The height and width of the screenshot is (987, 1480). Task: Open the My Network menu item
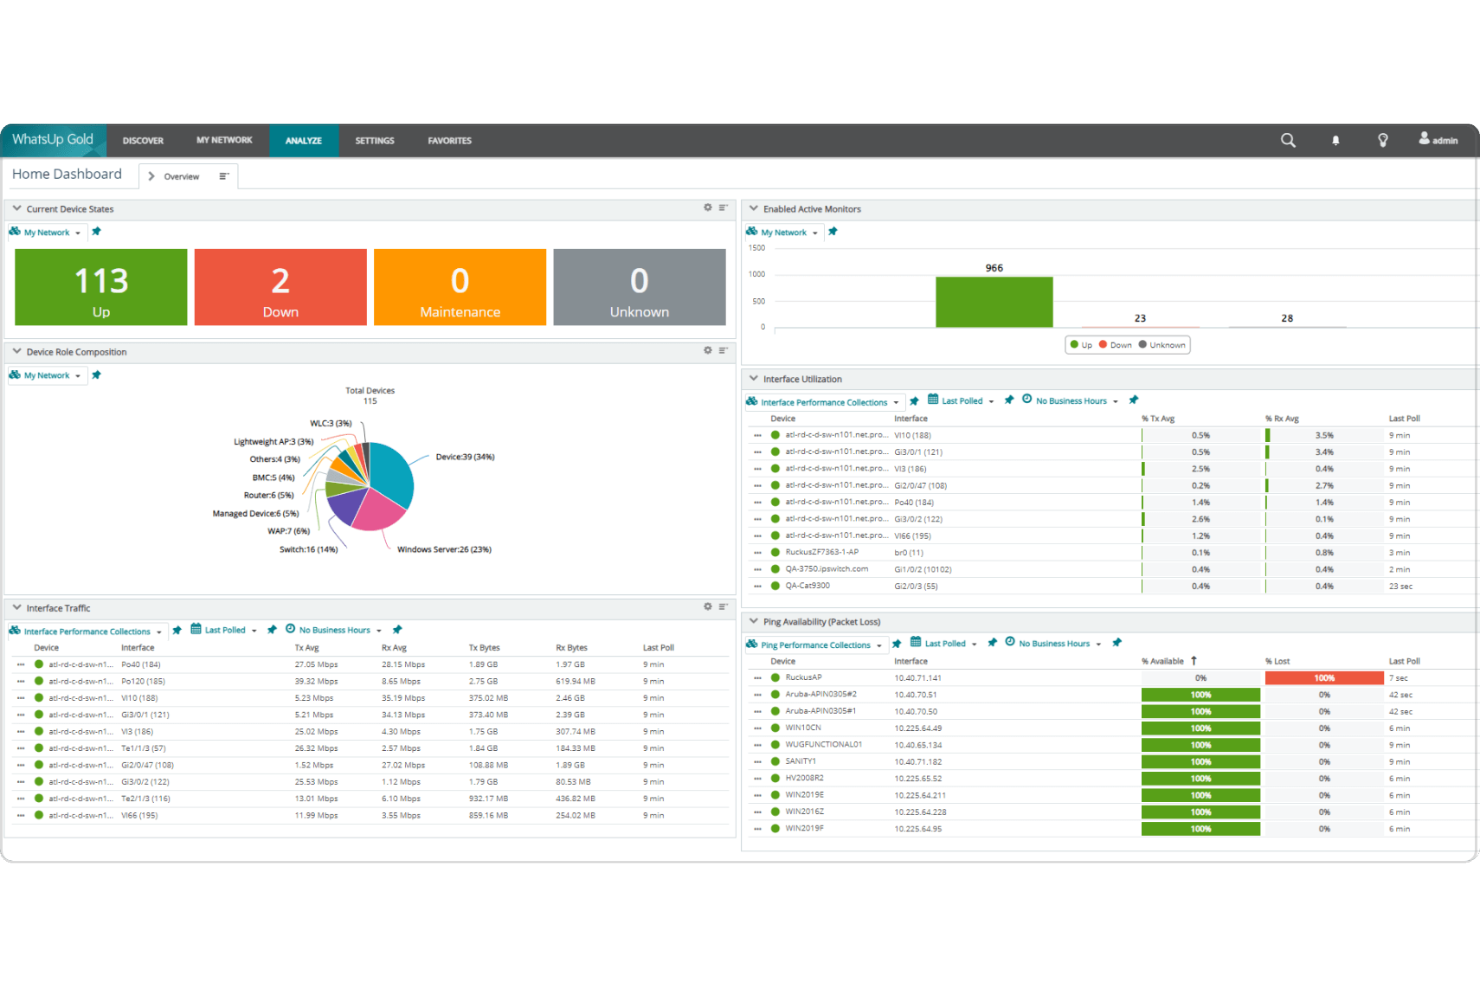224,140
